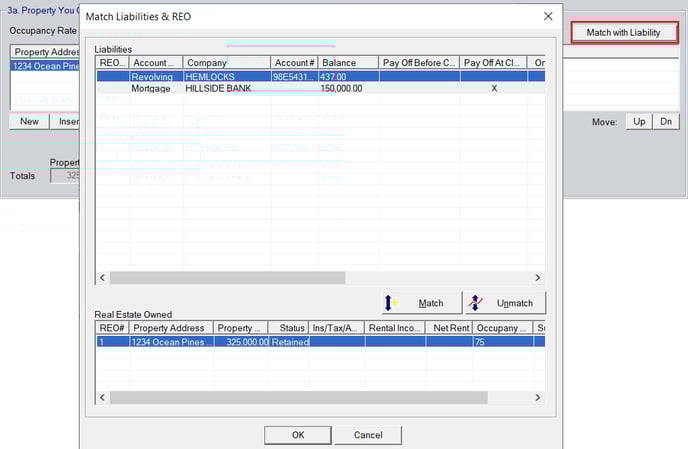This screenshot has height=449, width=688.
Task: Select balance 150,000.00 cell
Action: click(348, 88)
